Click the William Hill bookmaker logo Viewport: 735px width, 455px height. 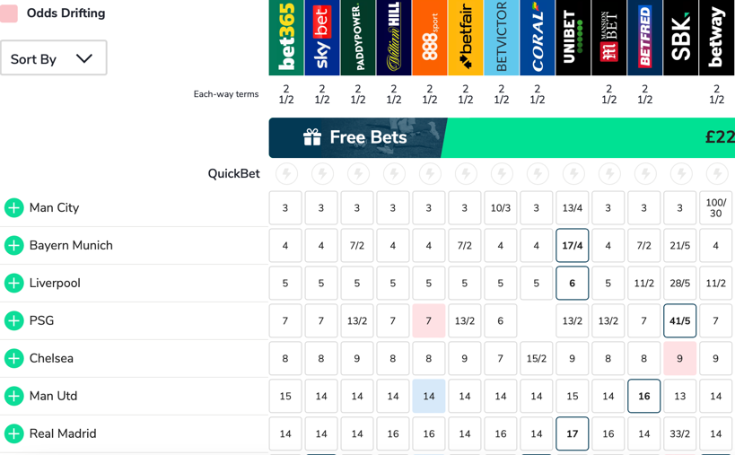click(393, 38)
